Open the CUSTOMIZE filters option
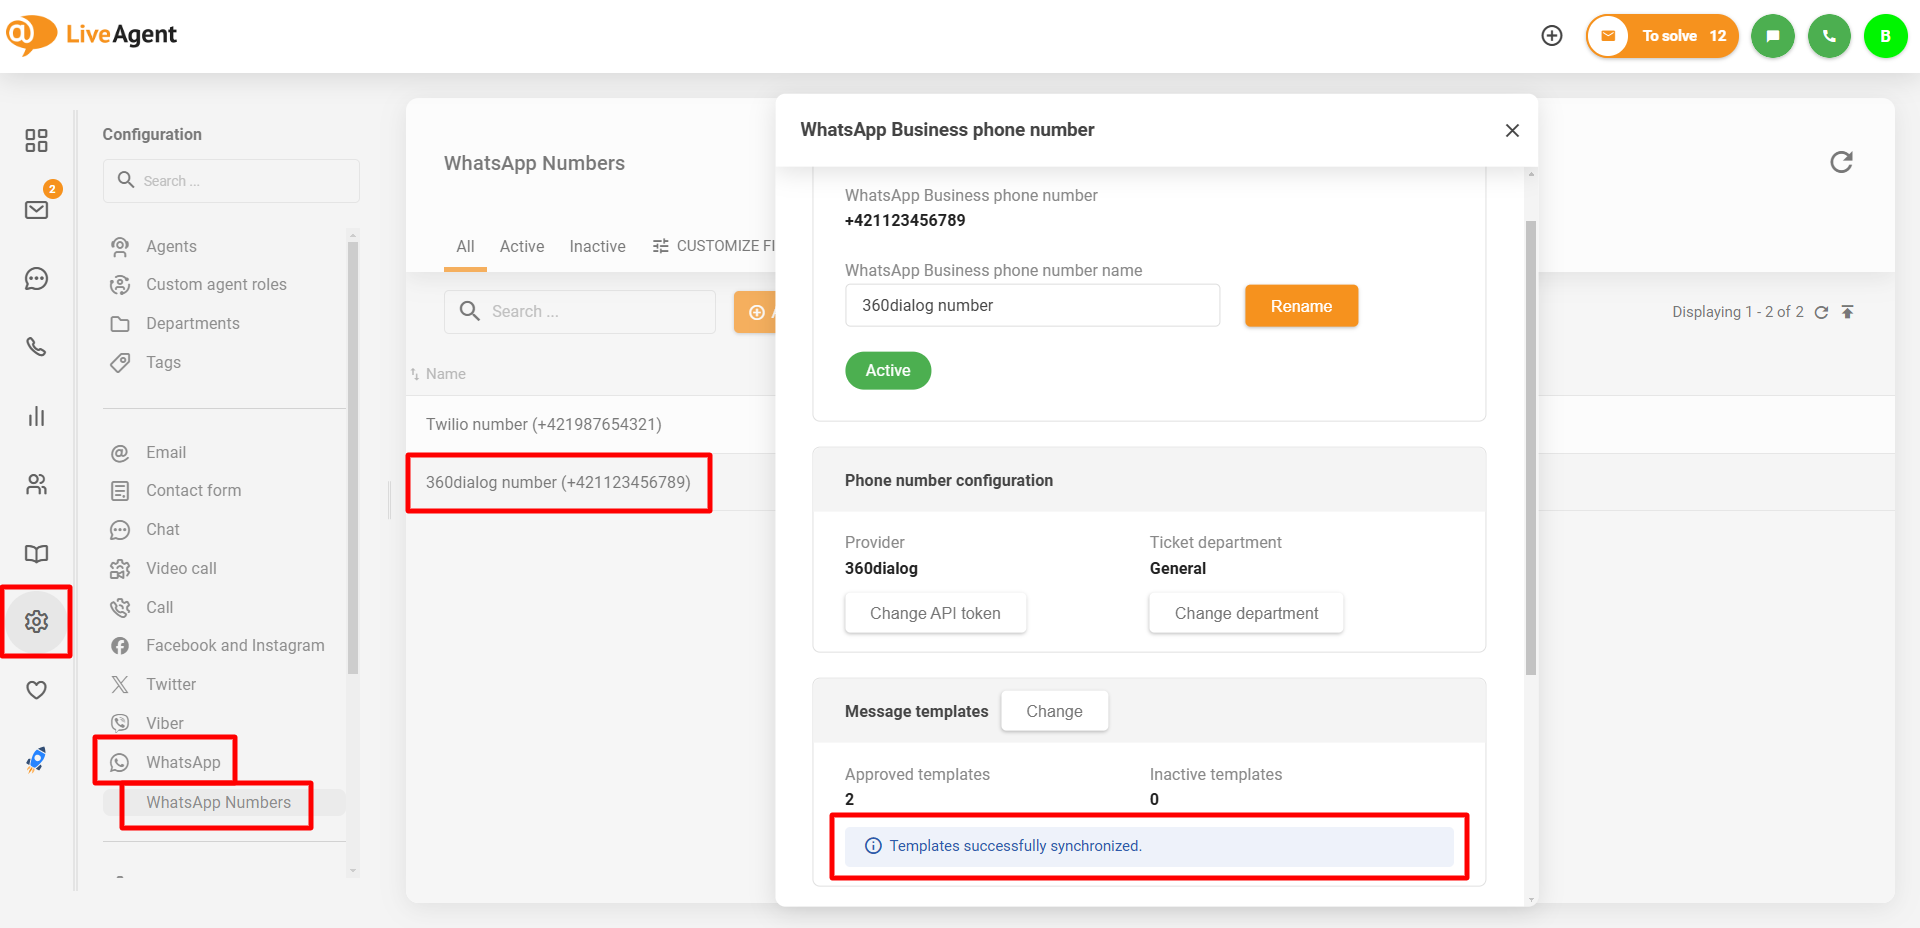The image size is (1920, 928). 714,246
